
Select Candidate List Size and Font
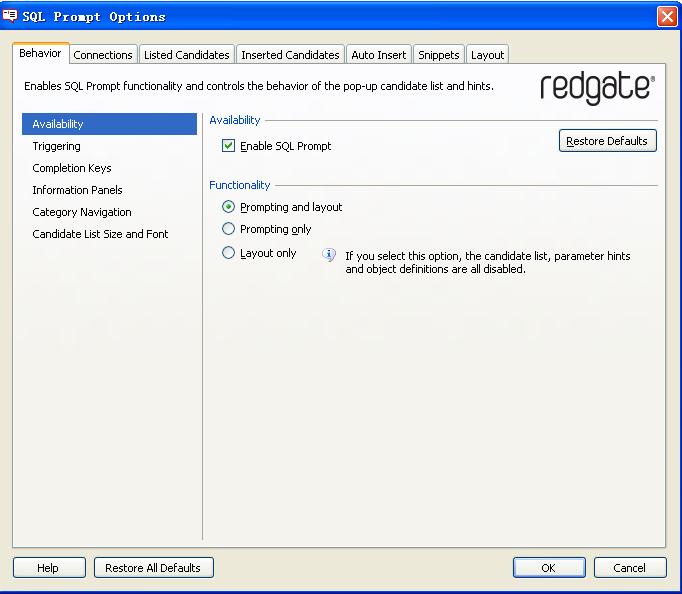point(109,234)
